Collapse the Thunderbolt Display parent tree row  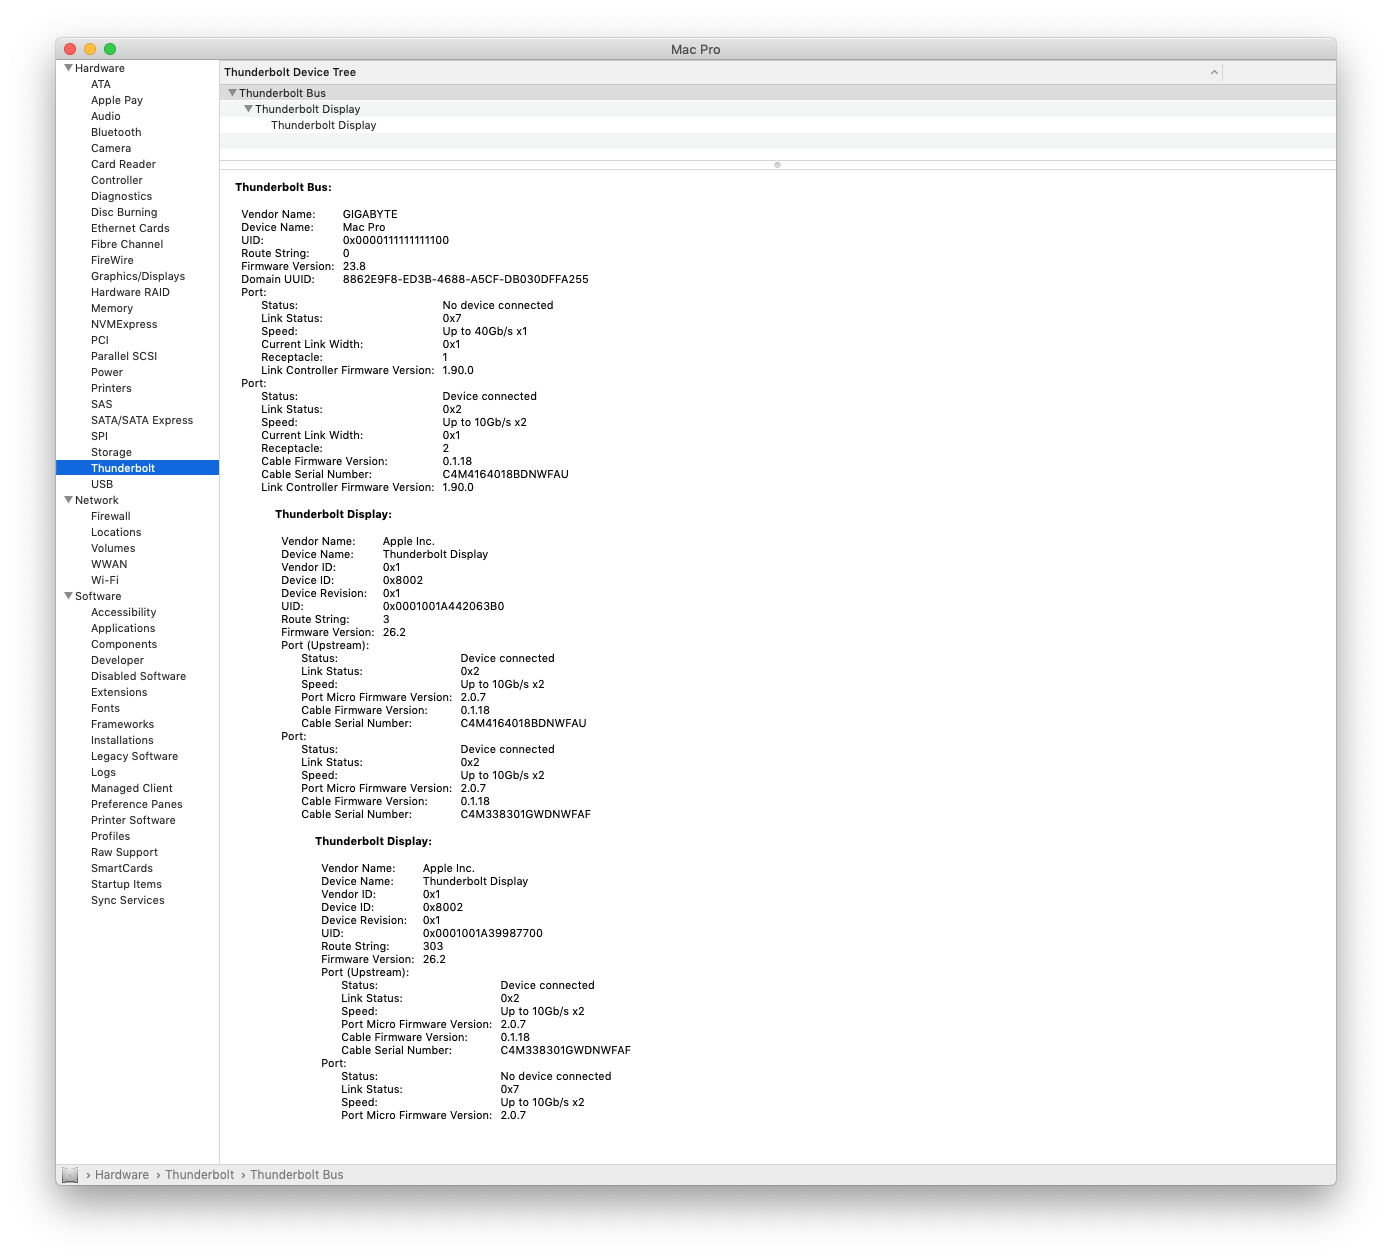(x=248, y=109)
